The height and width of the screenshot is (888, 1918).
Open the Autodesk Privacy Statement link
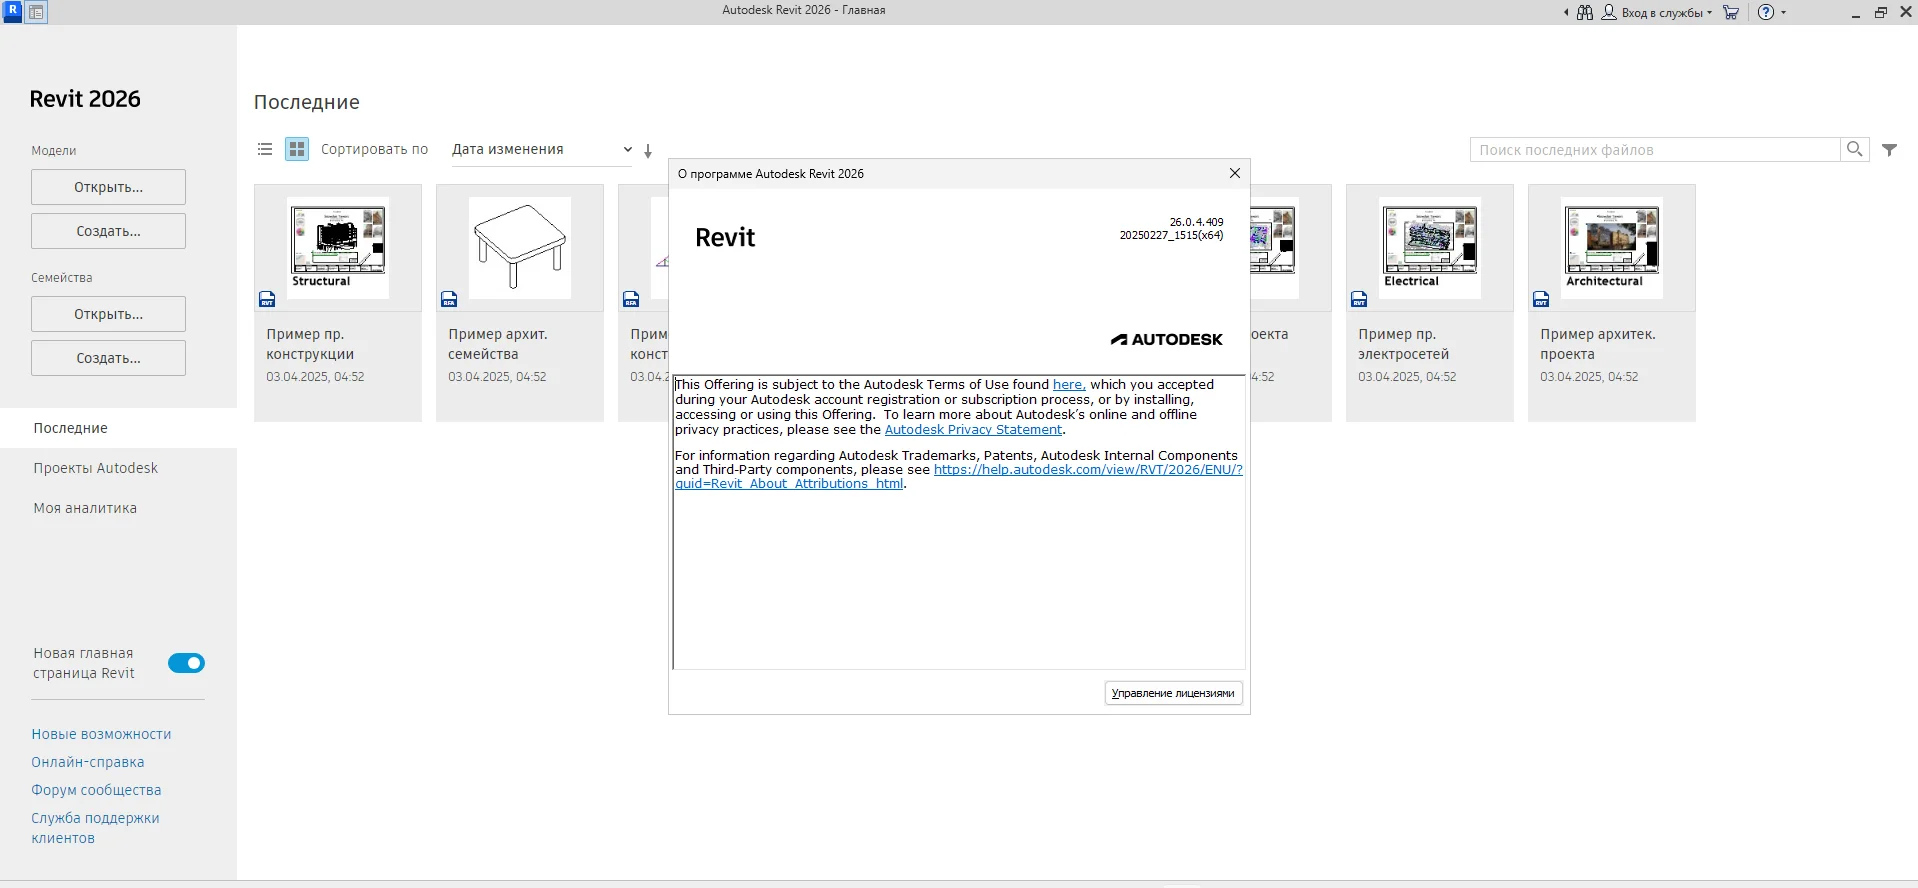[973, 430]
